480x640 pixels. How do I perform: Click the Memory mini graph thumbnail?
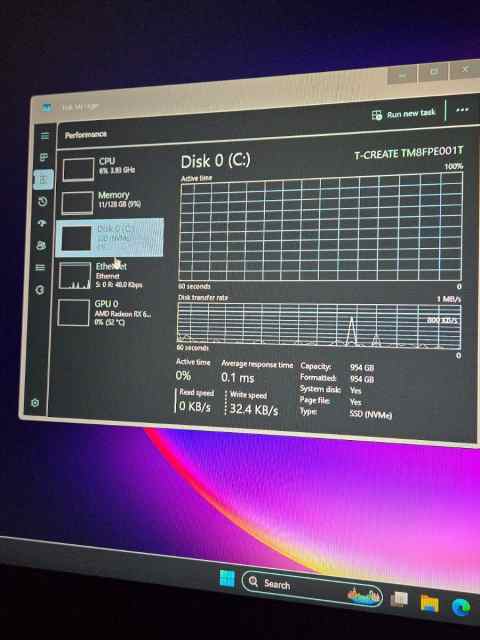(77, 203)
